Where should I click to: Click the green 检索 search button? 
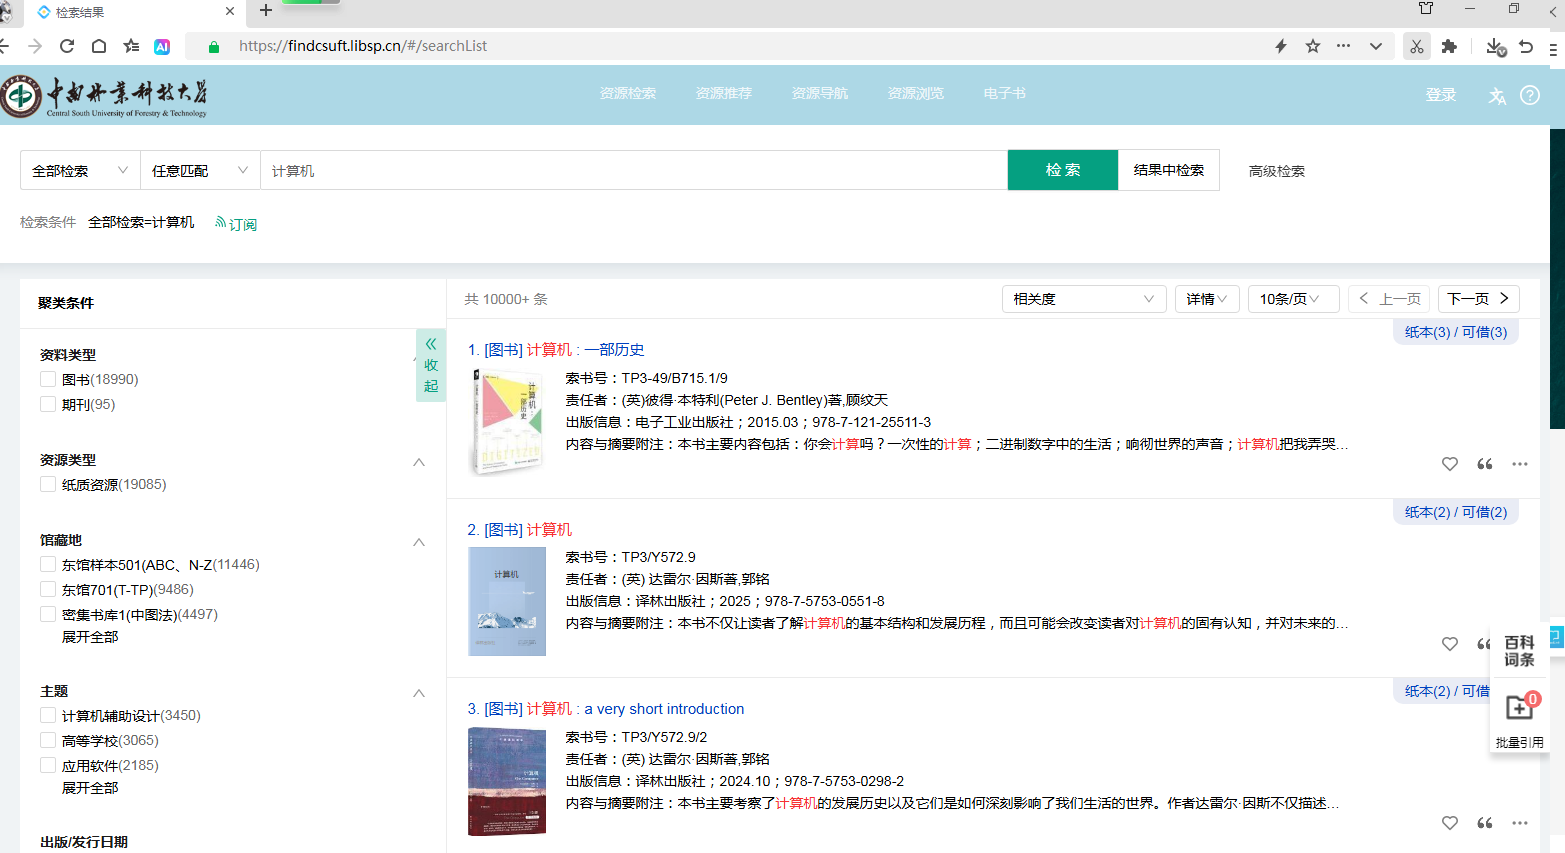tap(1062, 170)
